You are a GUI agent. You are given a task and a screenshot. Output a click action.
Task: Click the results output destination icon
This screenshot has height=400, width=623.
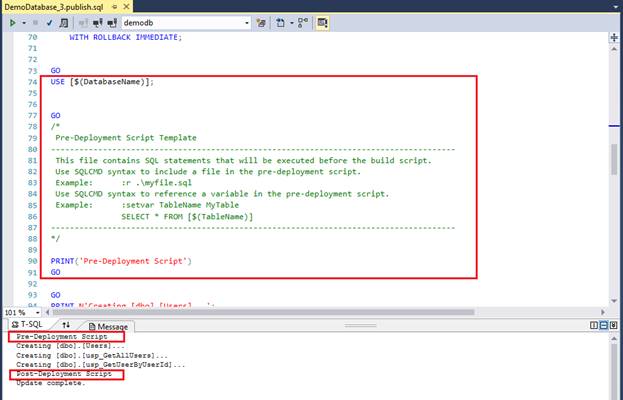point(281,23)
